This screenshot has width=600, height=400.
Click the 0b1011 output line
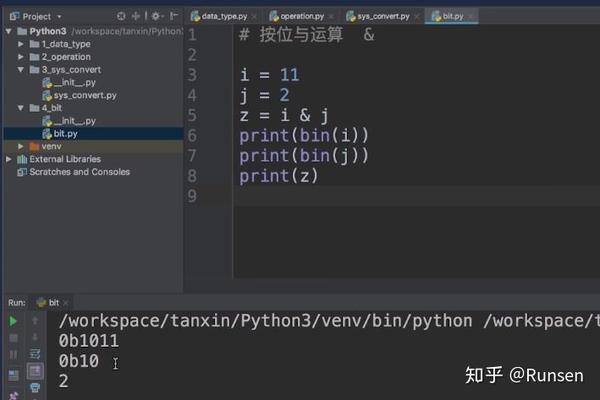(88, 341)
